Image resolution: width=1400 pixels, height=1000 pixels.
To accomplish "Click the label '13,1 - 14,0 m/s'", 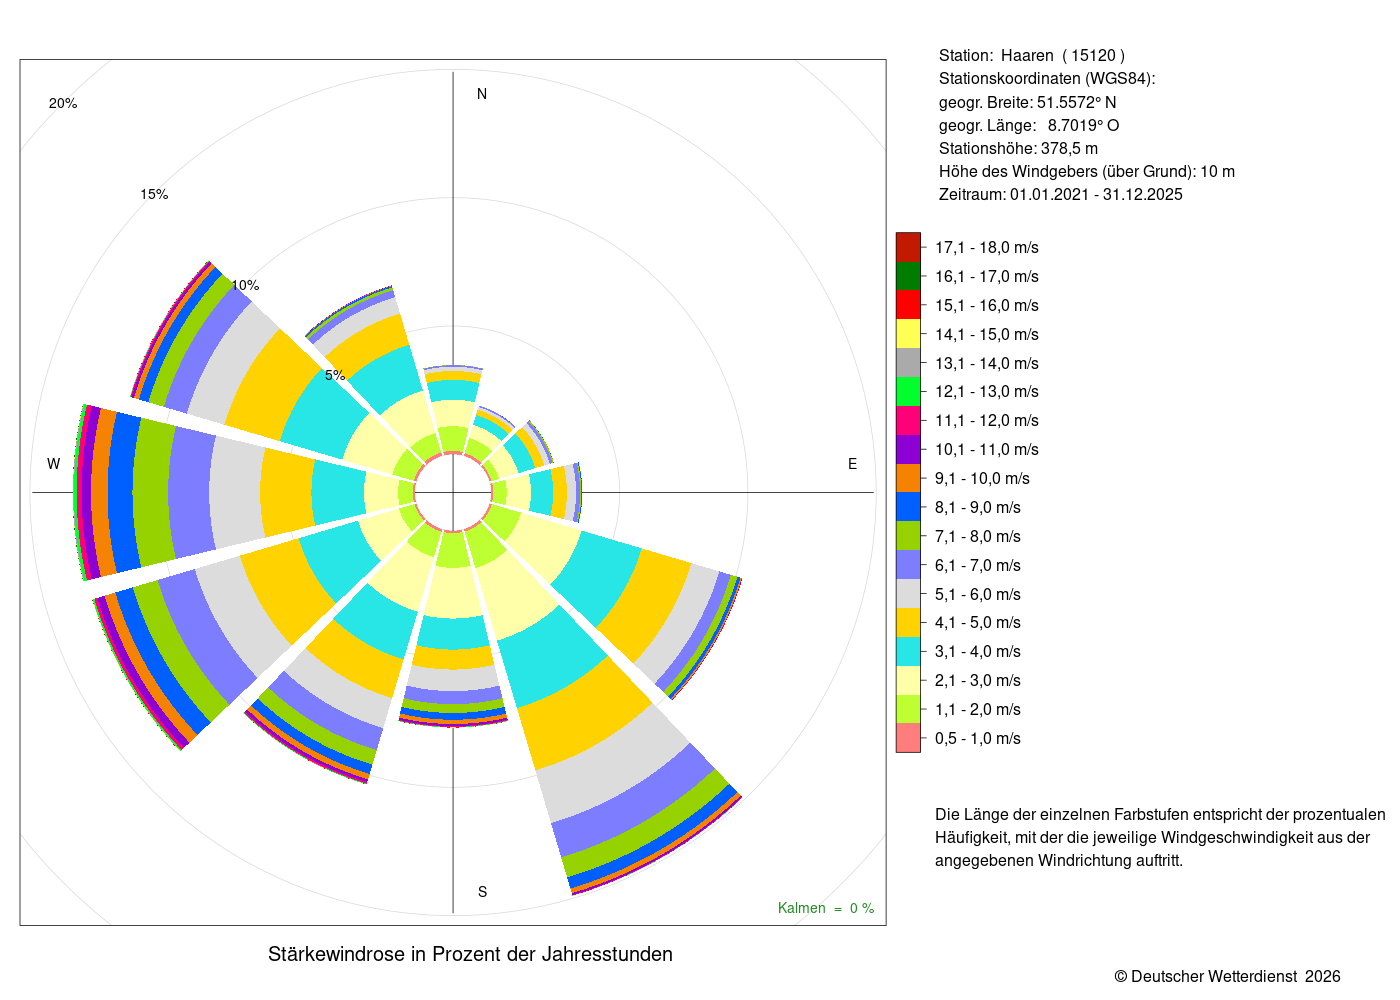I will coord(987,364).
